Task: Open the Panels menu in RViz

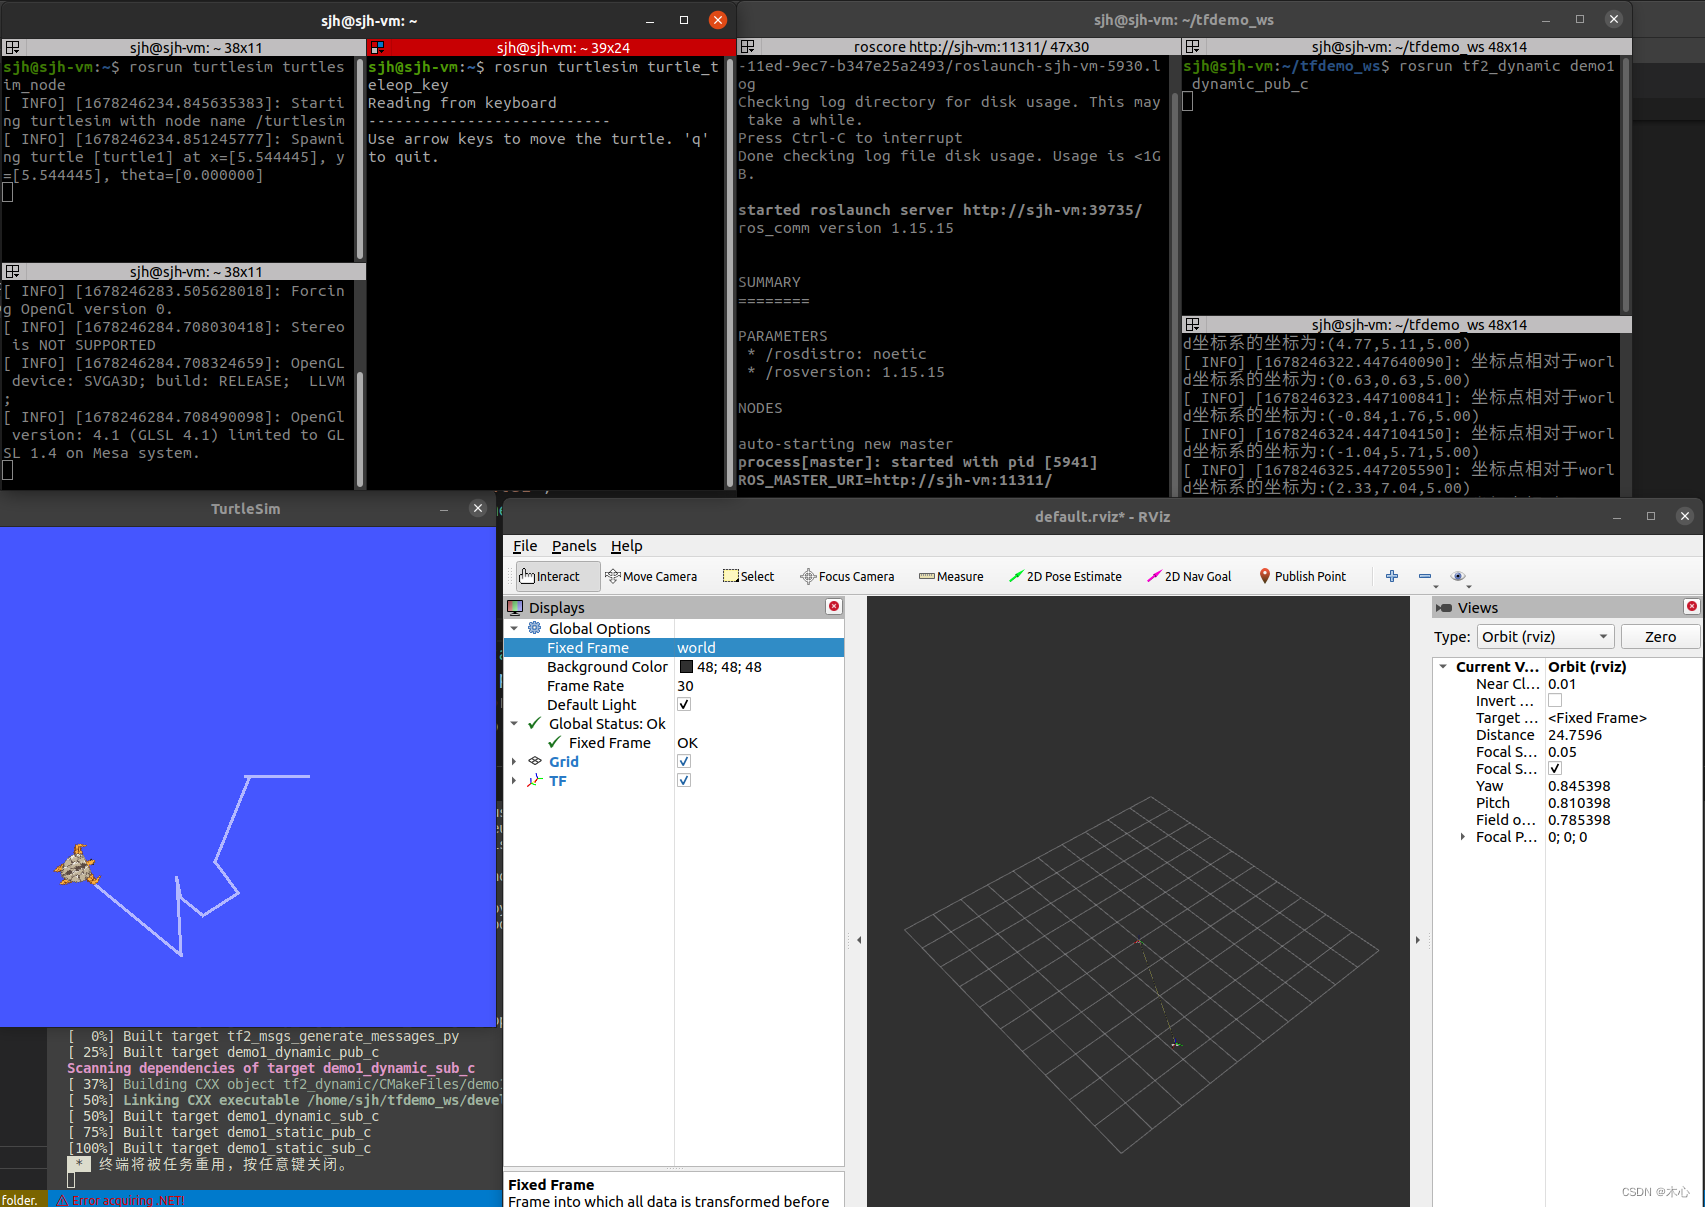Action: [574, 546]
